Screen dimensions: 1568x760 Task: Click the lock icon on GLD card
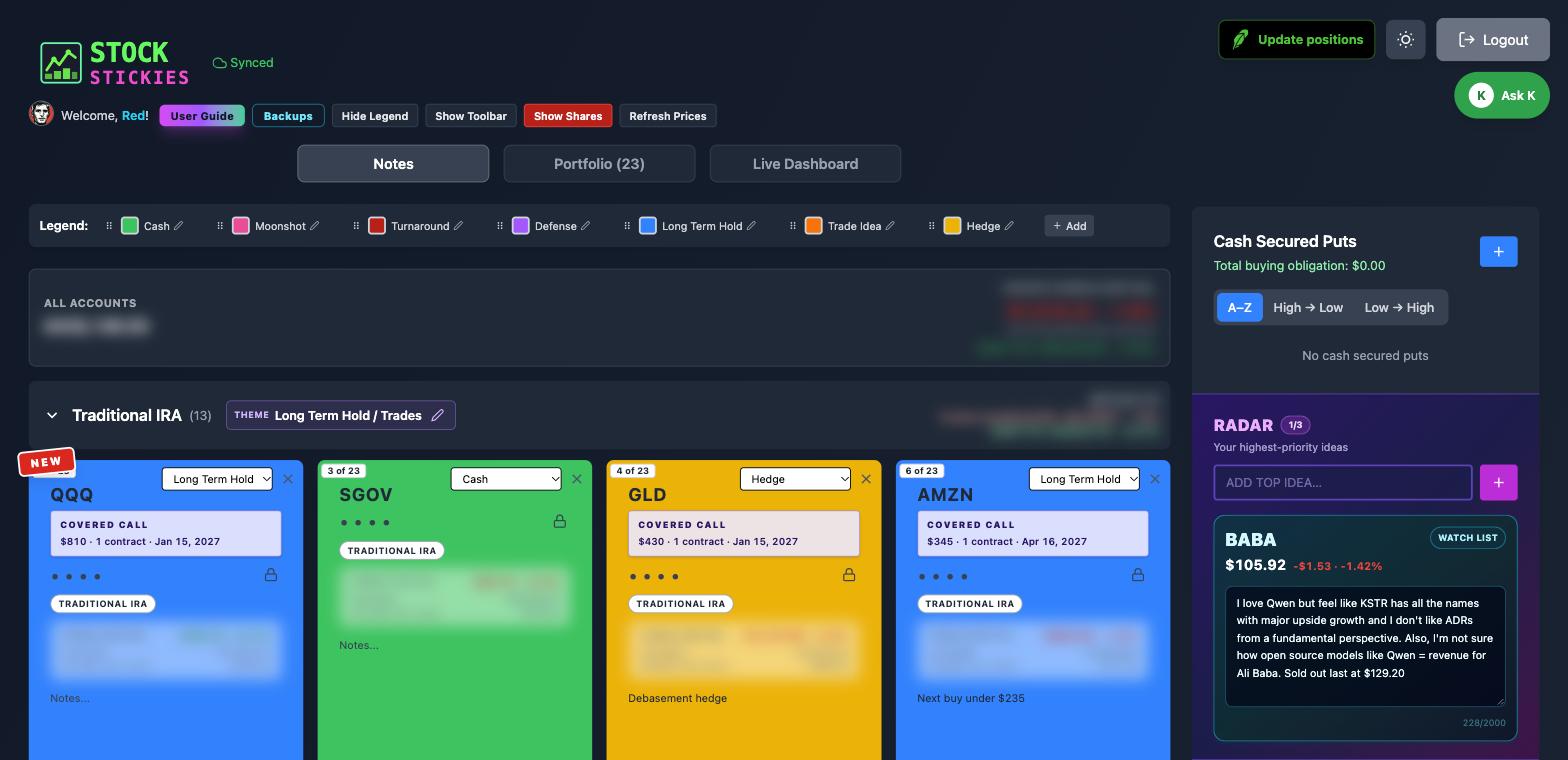pos(849,575)
